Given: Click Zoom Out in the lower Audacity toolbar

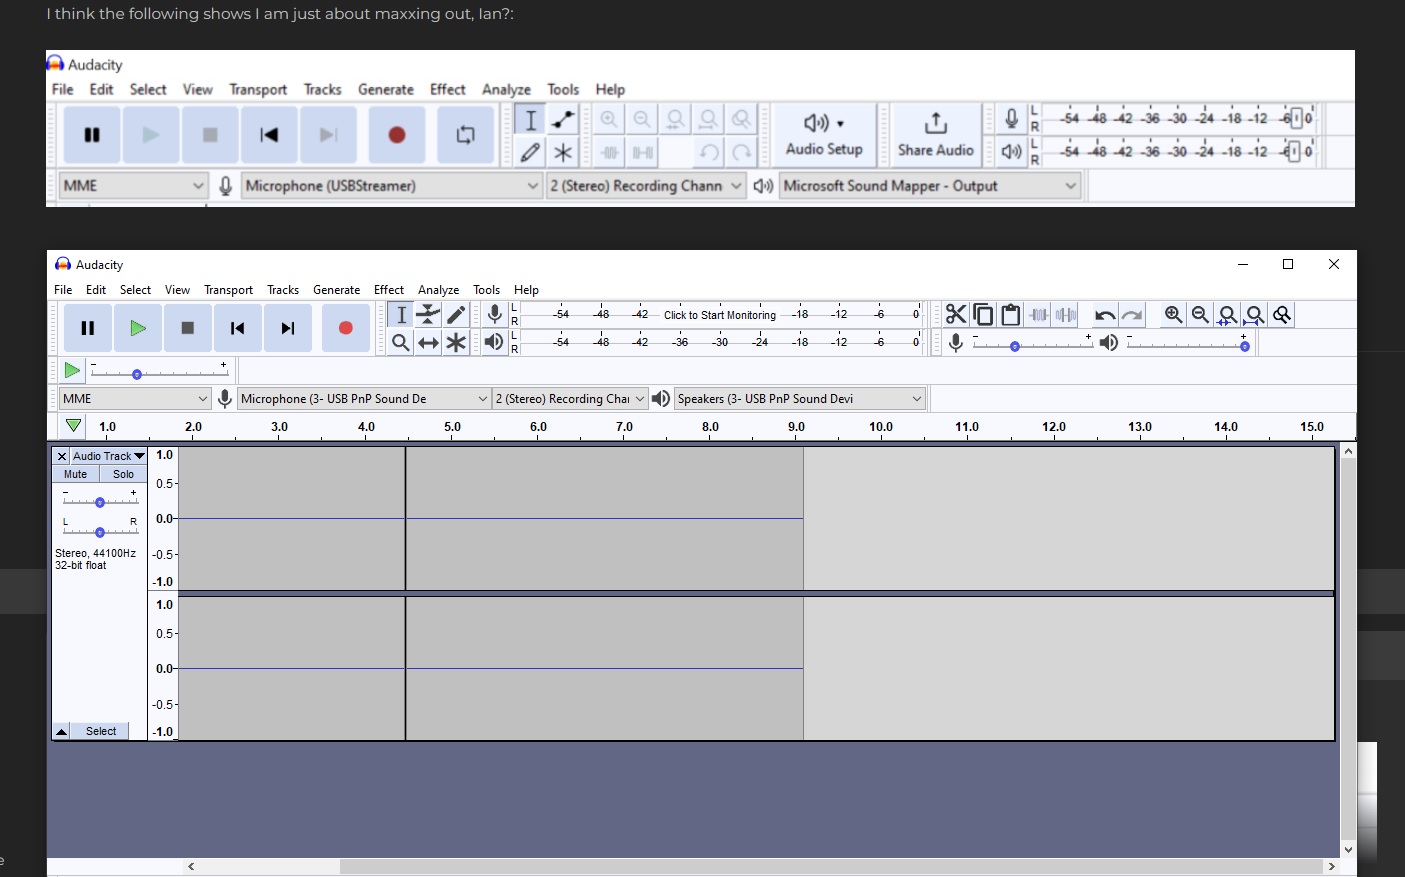Looking at the screenshot, I should point(1200,315).
